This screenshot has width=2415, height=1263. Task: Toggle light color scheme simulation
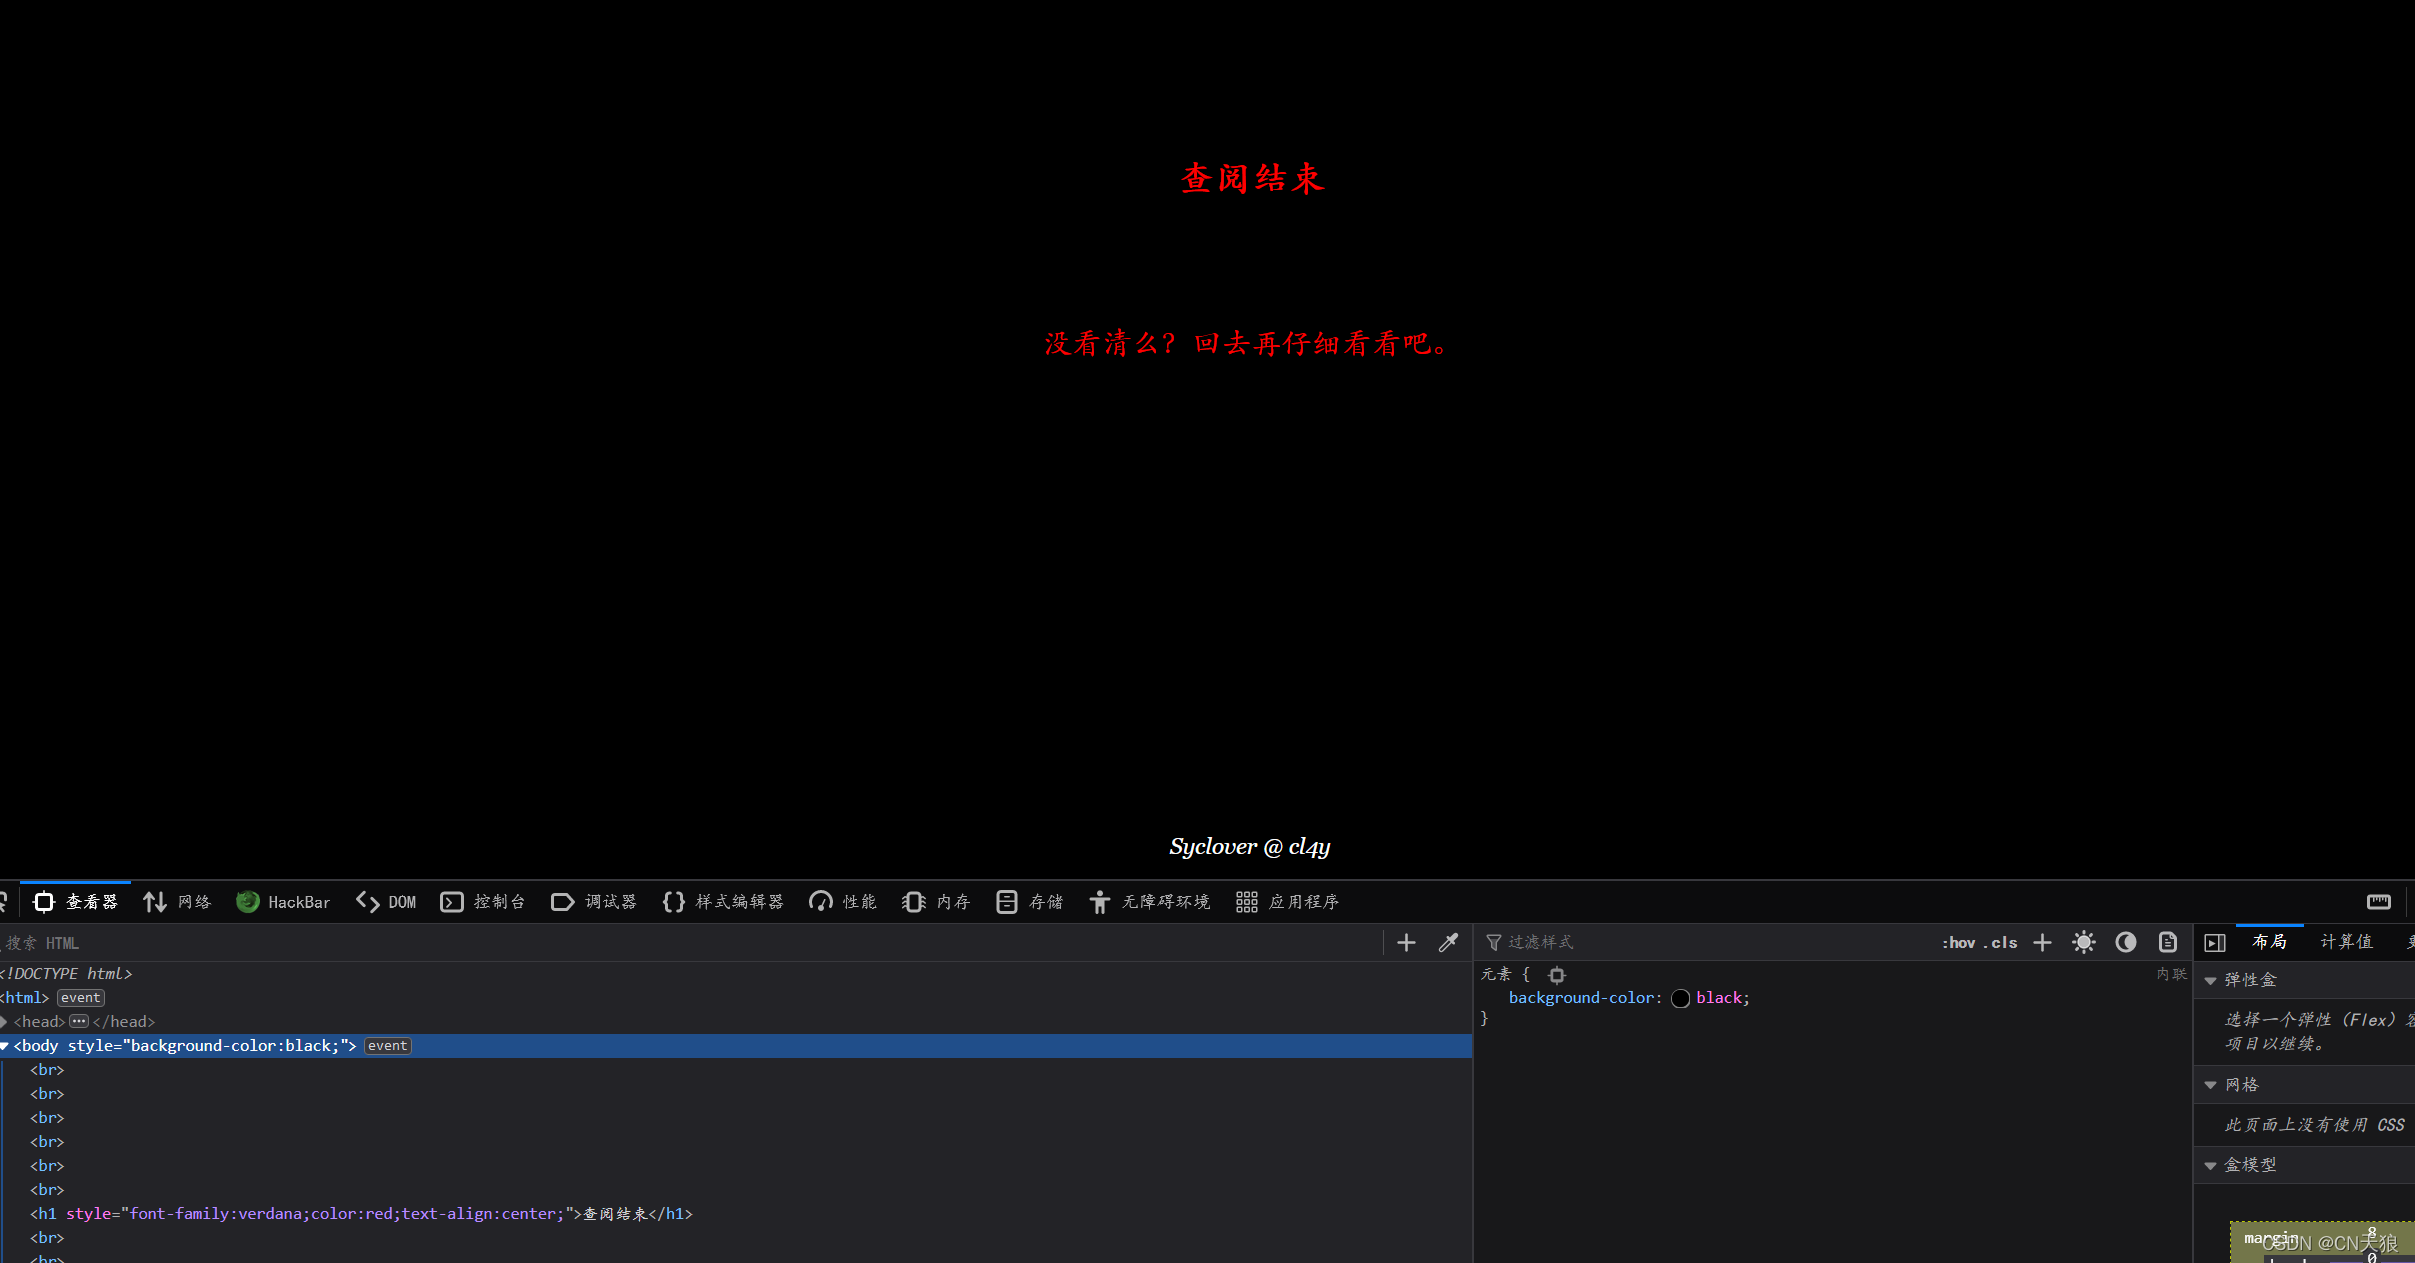2084,943
